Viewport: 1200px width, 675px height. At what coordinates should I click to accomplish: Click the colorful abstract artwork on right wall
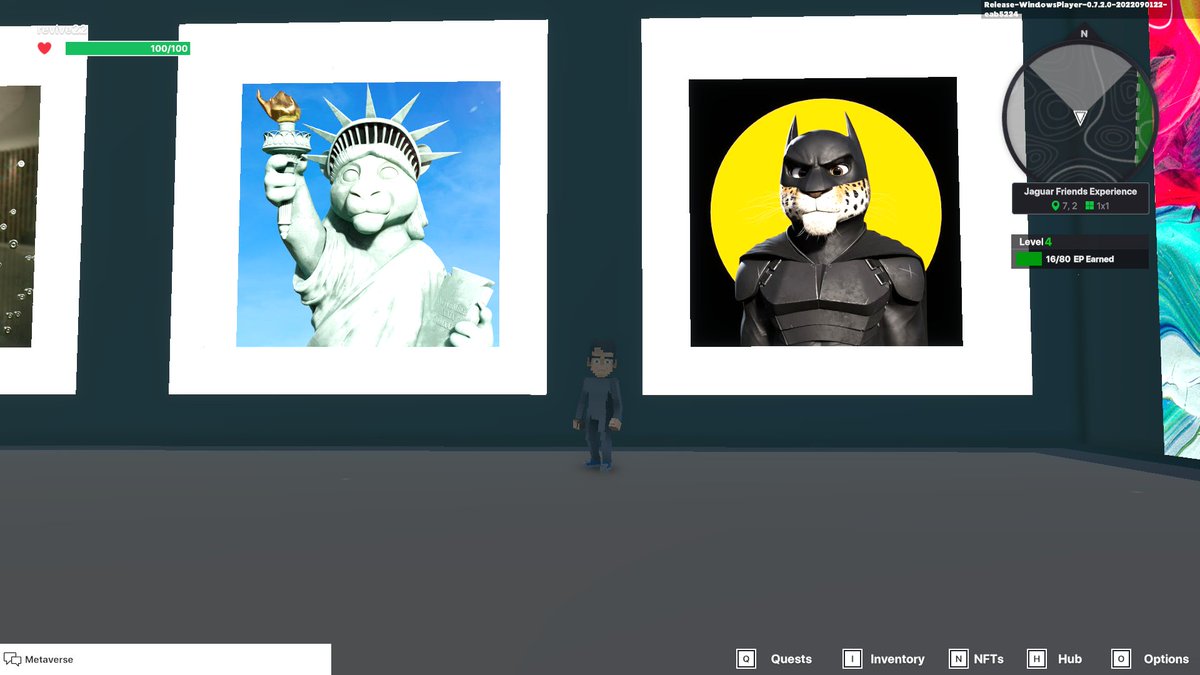coord(1178,230)
